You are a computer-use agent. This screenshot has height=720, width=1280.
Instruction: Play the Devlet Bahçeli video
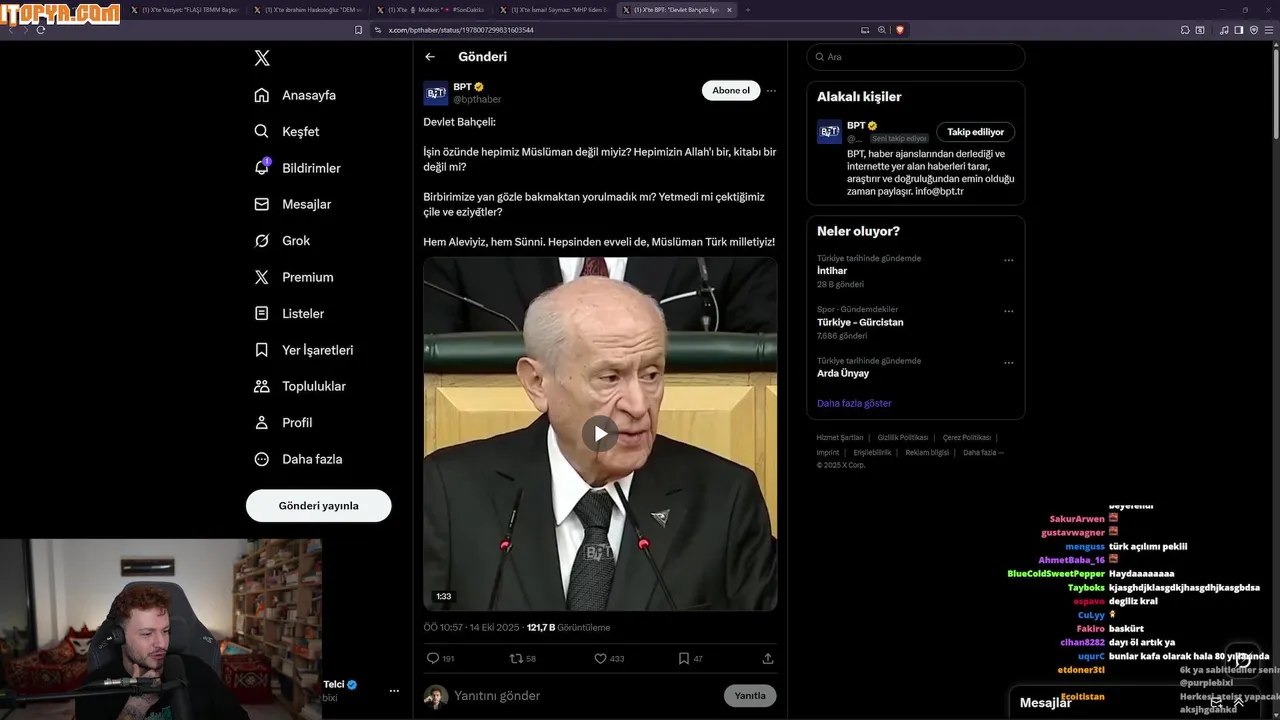[x=600, y=434]
